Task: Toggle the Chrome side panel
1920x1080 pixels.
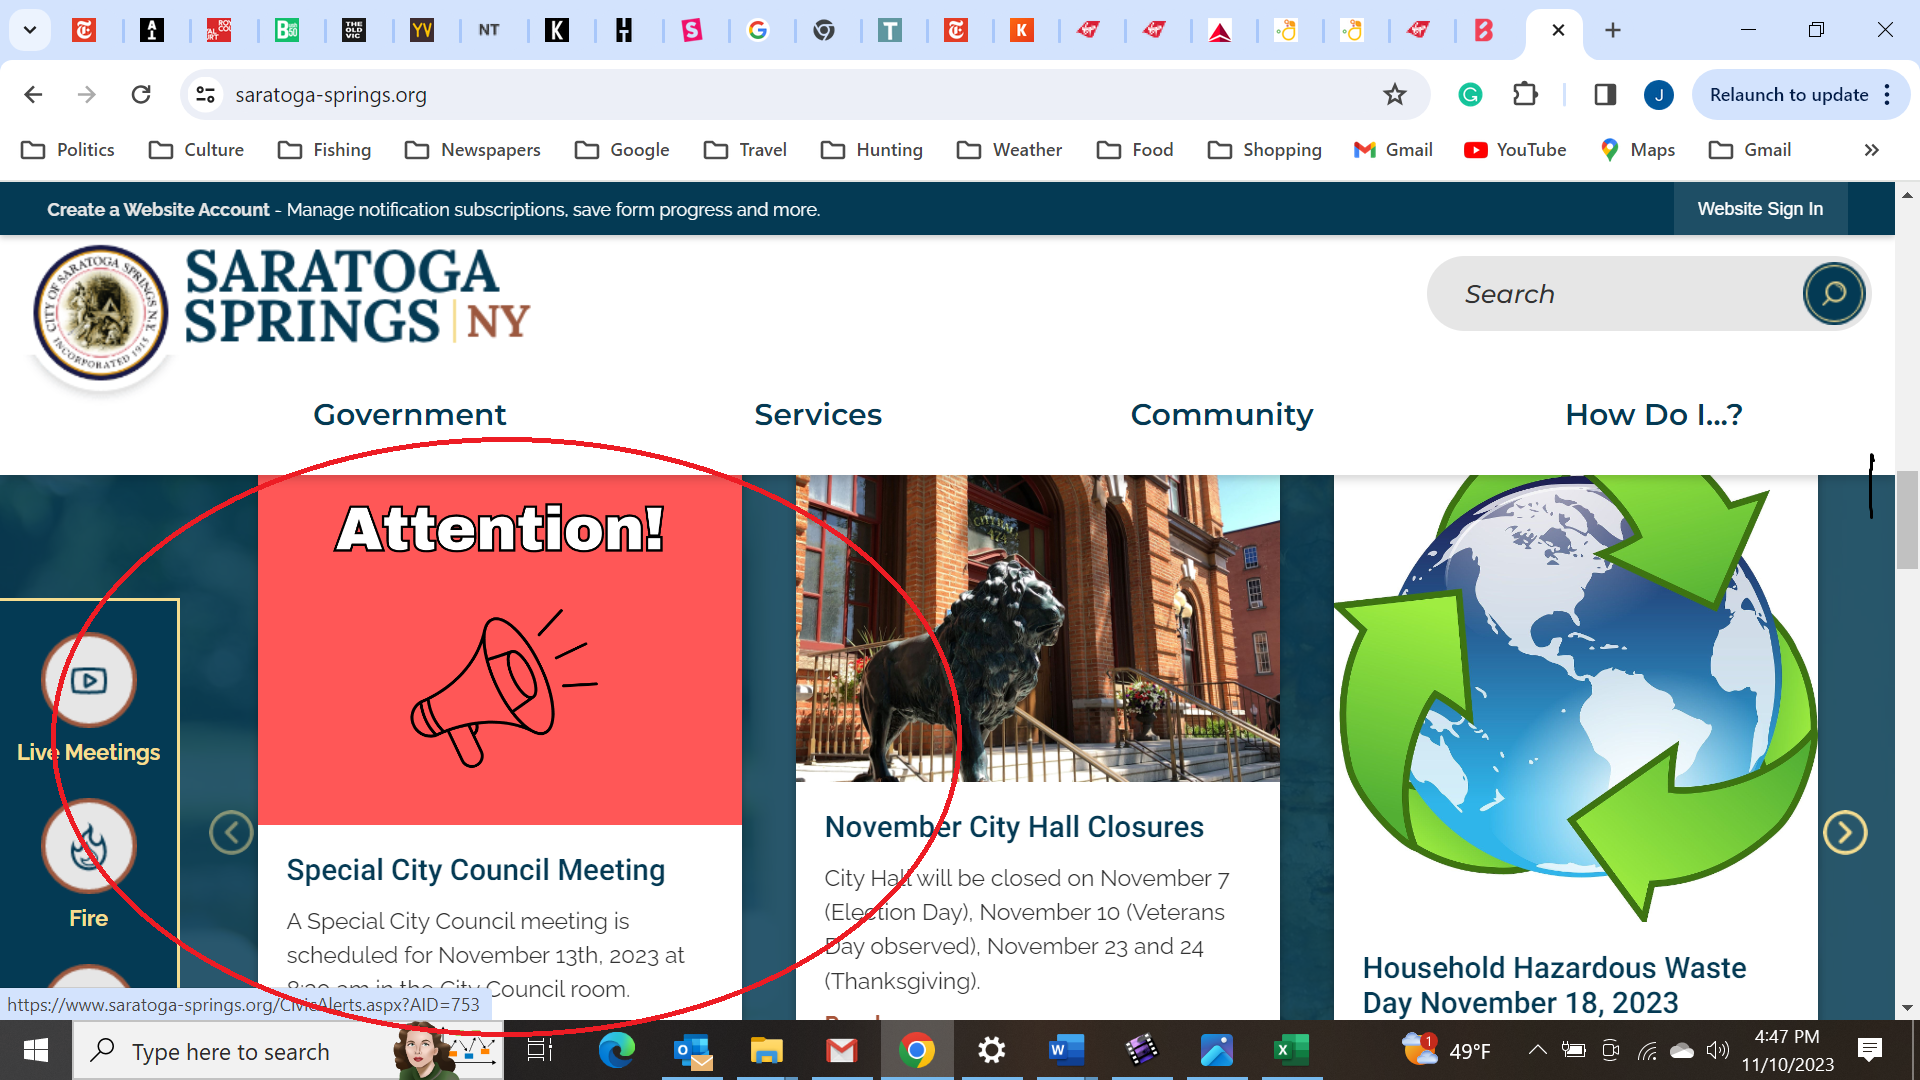Action: pyautogui.click(x=1605, y=95)
